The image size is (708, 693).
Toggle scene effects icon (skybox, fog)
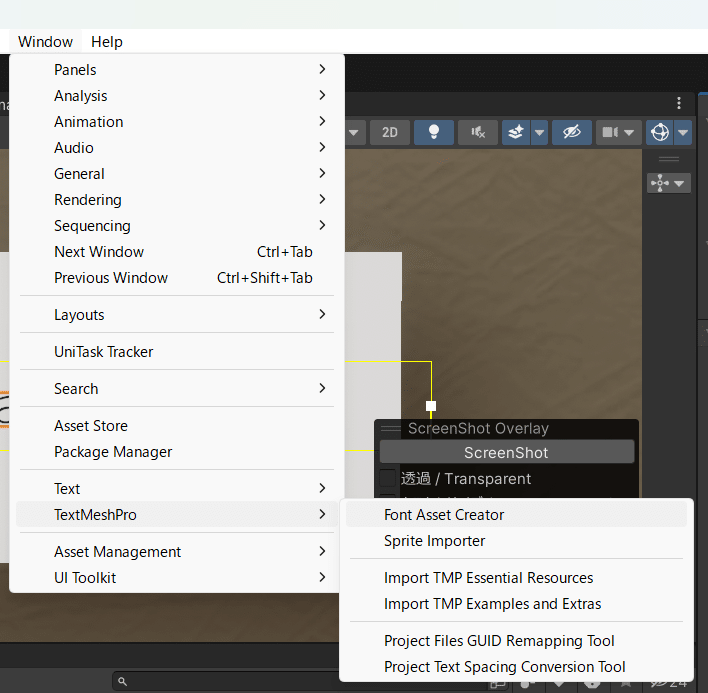pyautogui.click(x=516, y=132)
